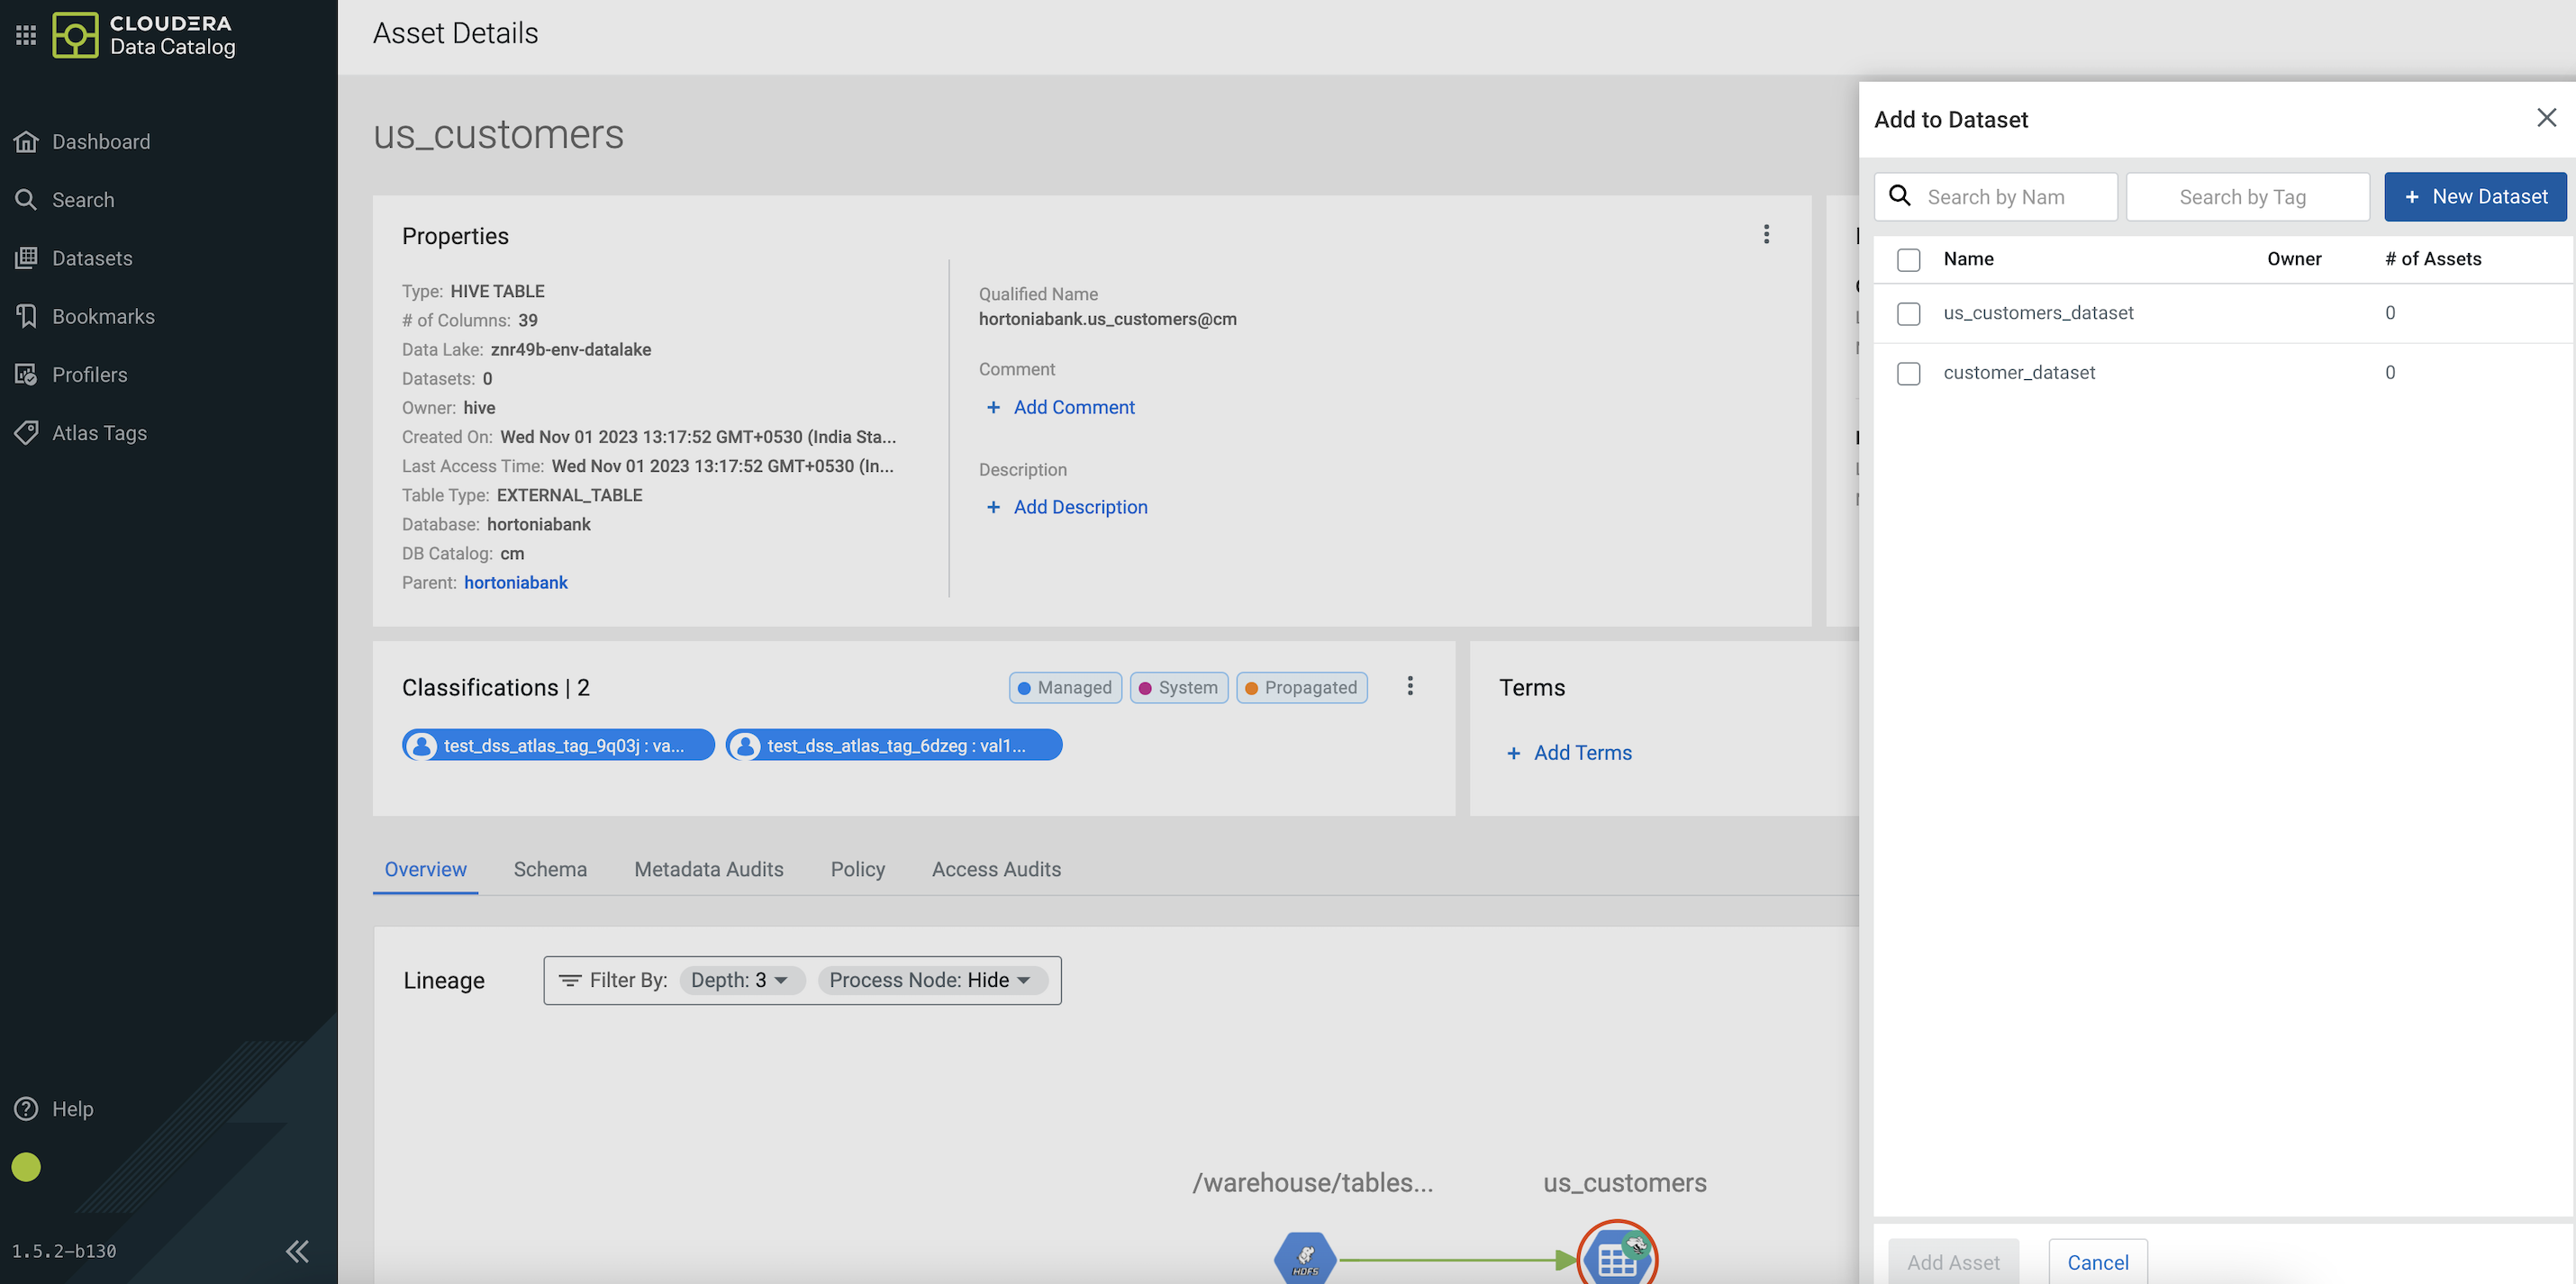
Task: Click the Atlas Tags icon
Action: [26, 433]
